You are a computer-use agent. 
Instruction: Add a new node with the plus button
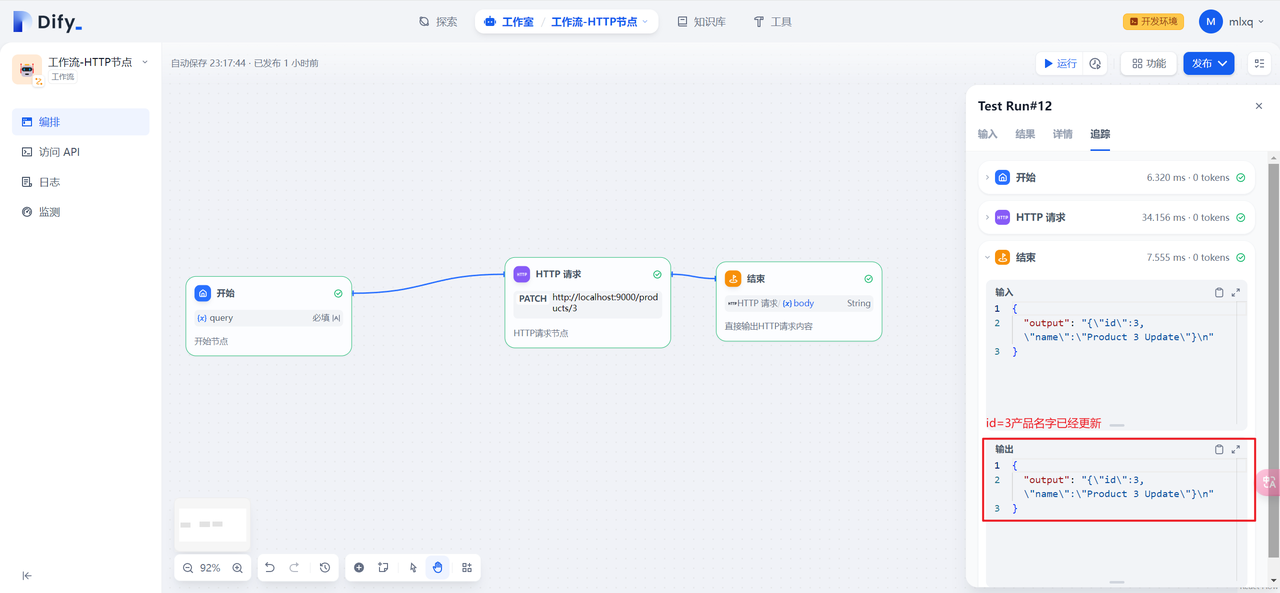point(359,567)
